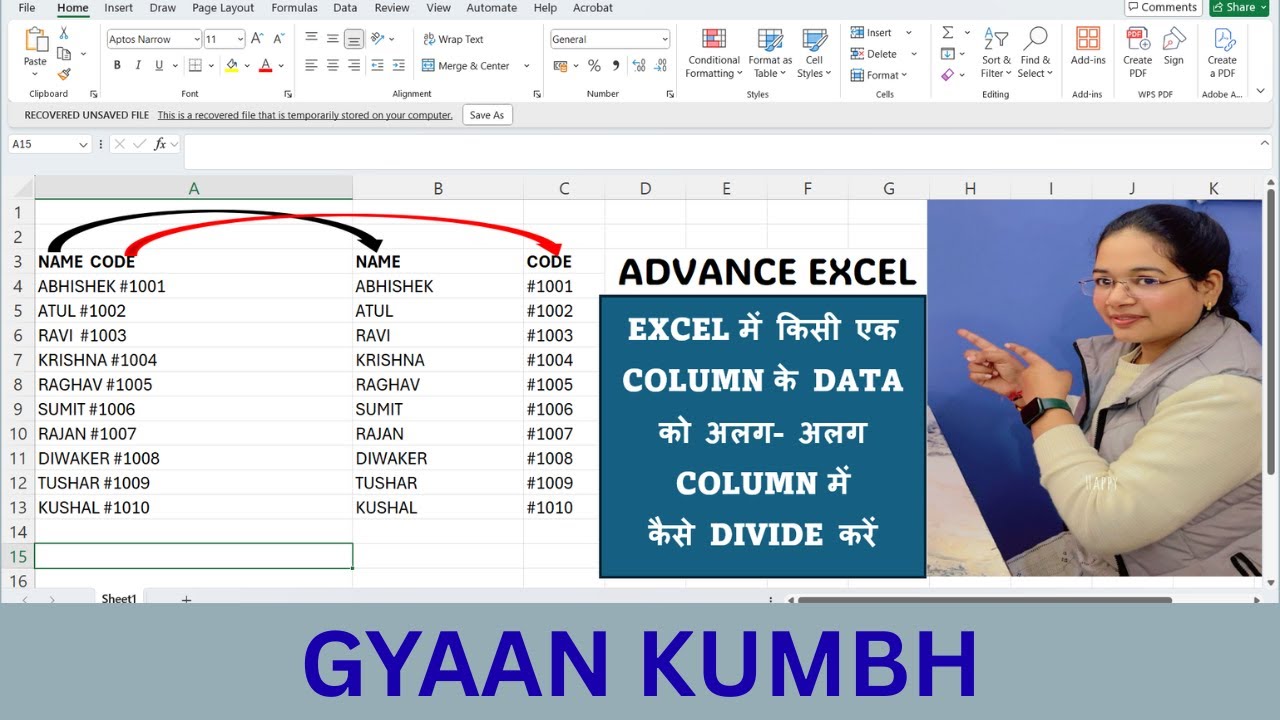Click the Percent Style icon
This screenshot has width=1280, height=720.
click(594, 66)
